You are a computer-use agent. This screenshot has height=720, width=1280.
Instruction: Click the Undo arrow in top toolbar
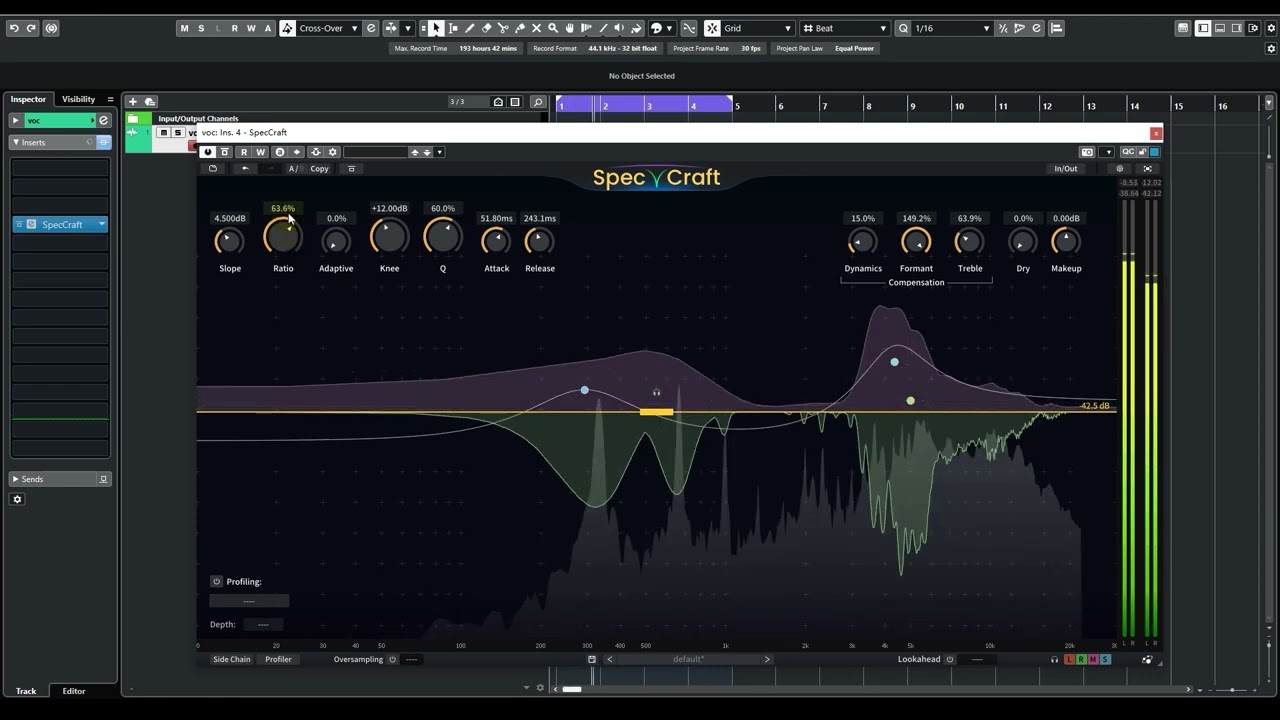click(14, 28)
